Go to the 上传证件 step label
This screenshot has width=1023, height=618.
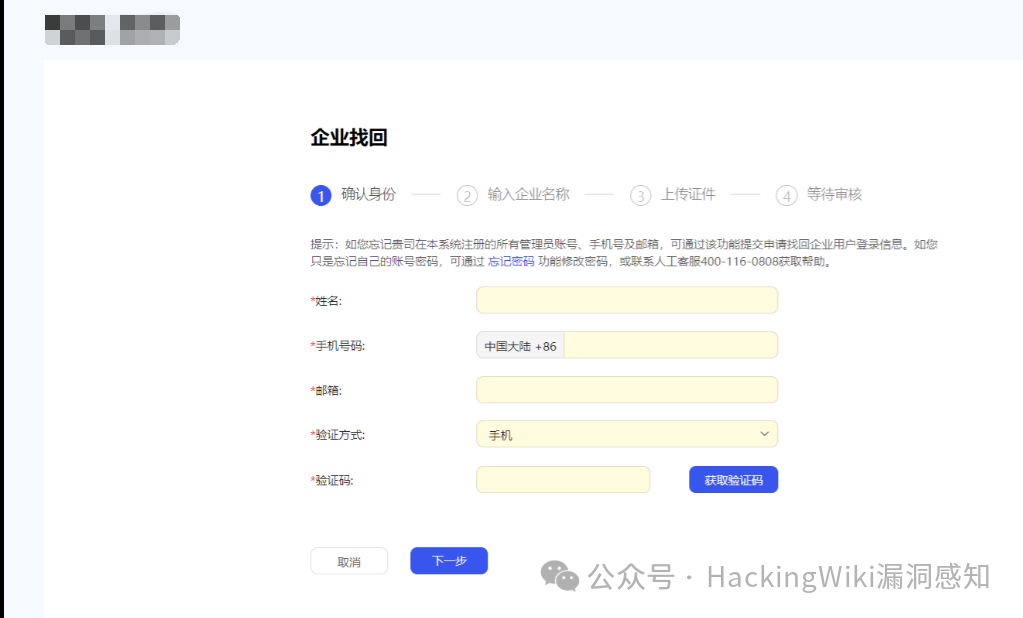point(688,194)
